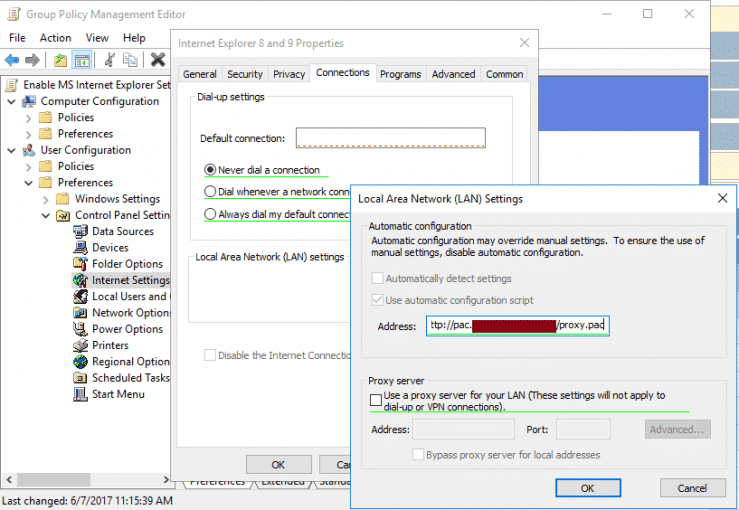The height and width of the screenshot is (510, 739).
Task: Collapse the User Configuration node
Action: click(13, 150)
